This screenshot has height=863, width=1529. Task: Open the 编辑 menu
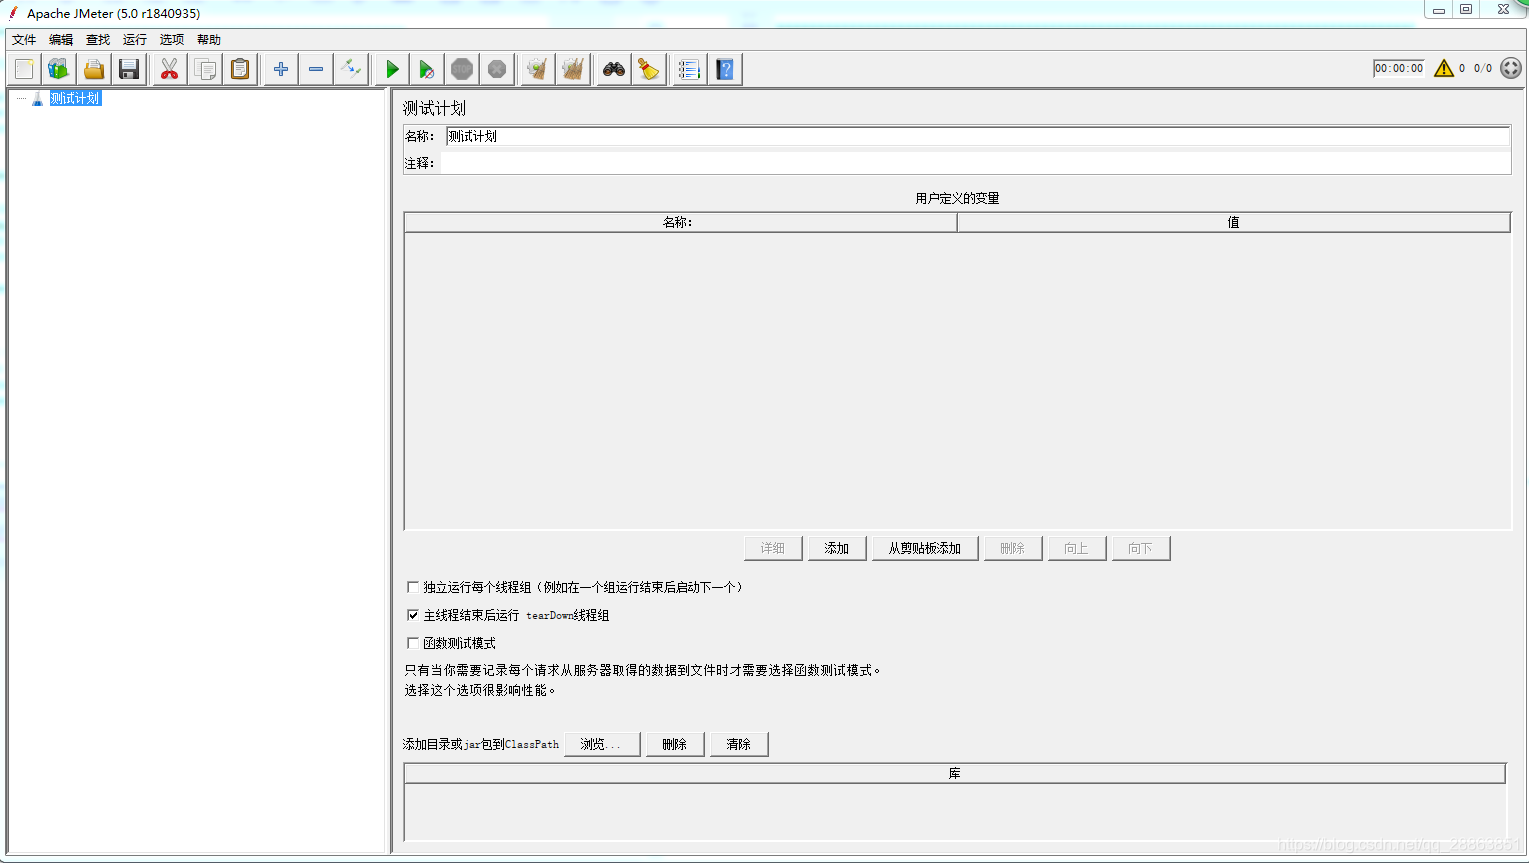point(61,40)
